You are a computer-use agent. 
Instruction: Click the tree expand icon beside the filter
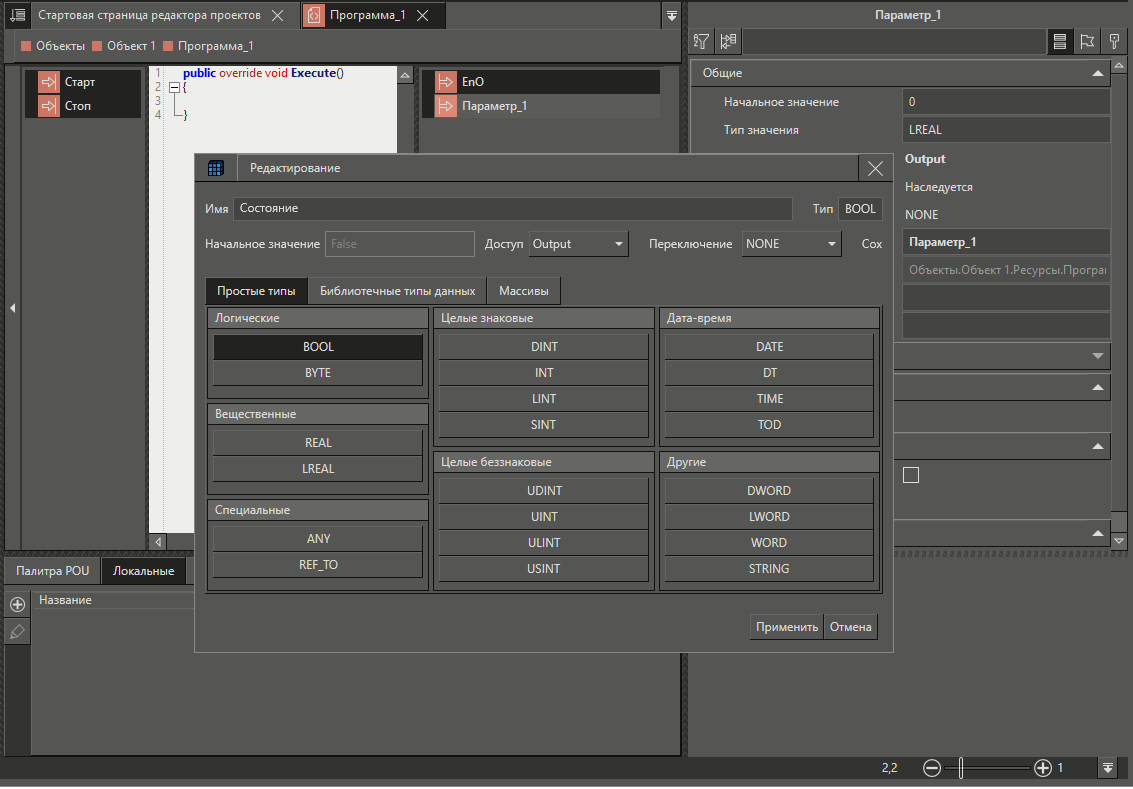pyautogui.click(x=728, y=41)
